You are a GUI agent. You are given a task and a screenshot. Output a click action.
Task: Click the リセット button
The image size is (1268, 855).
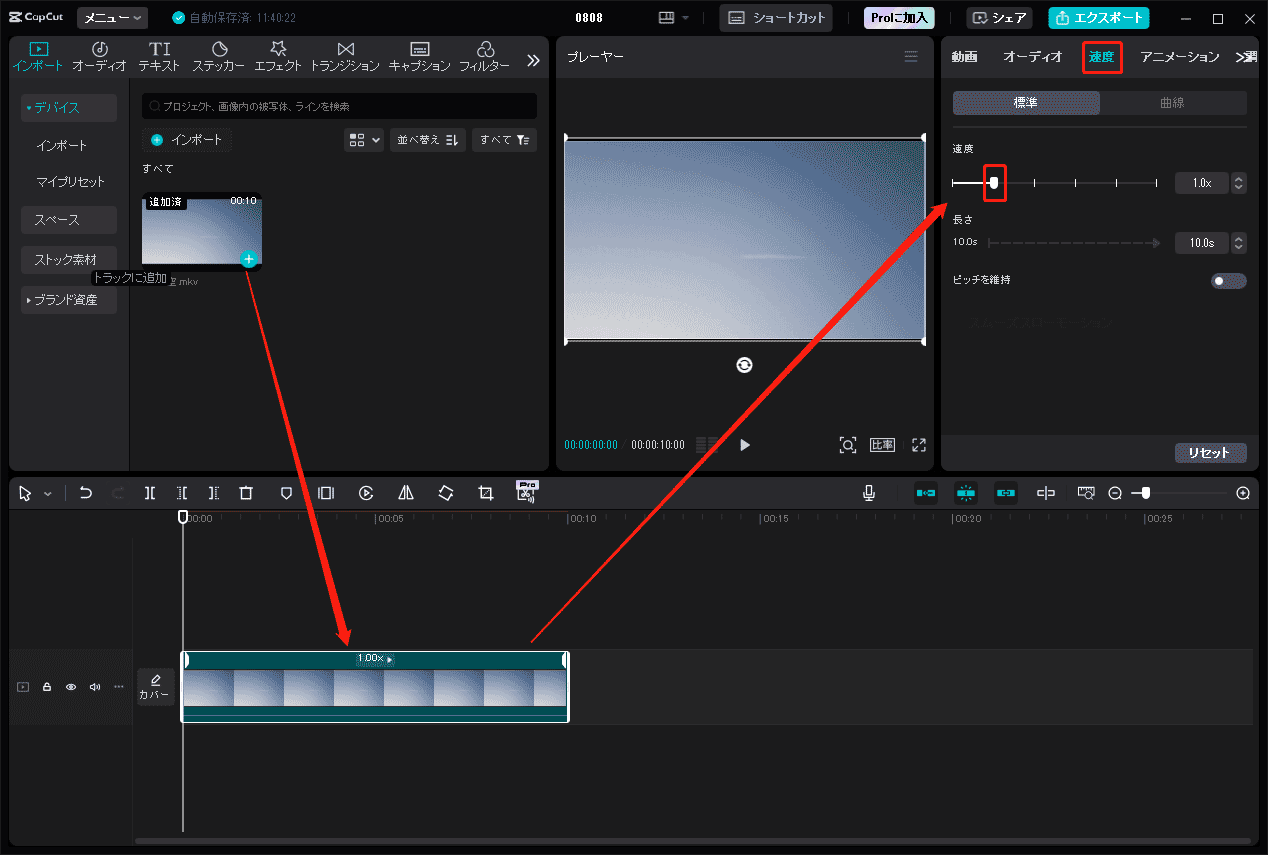1210,453
